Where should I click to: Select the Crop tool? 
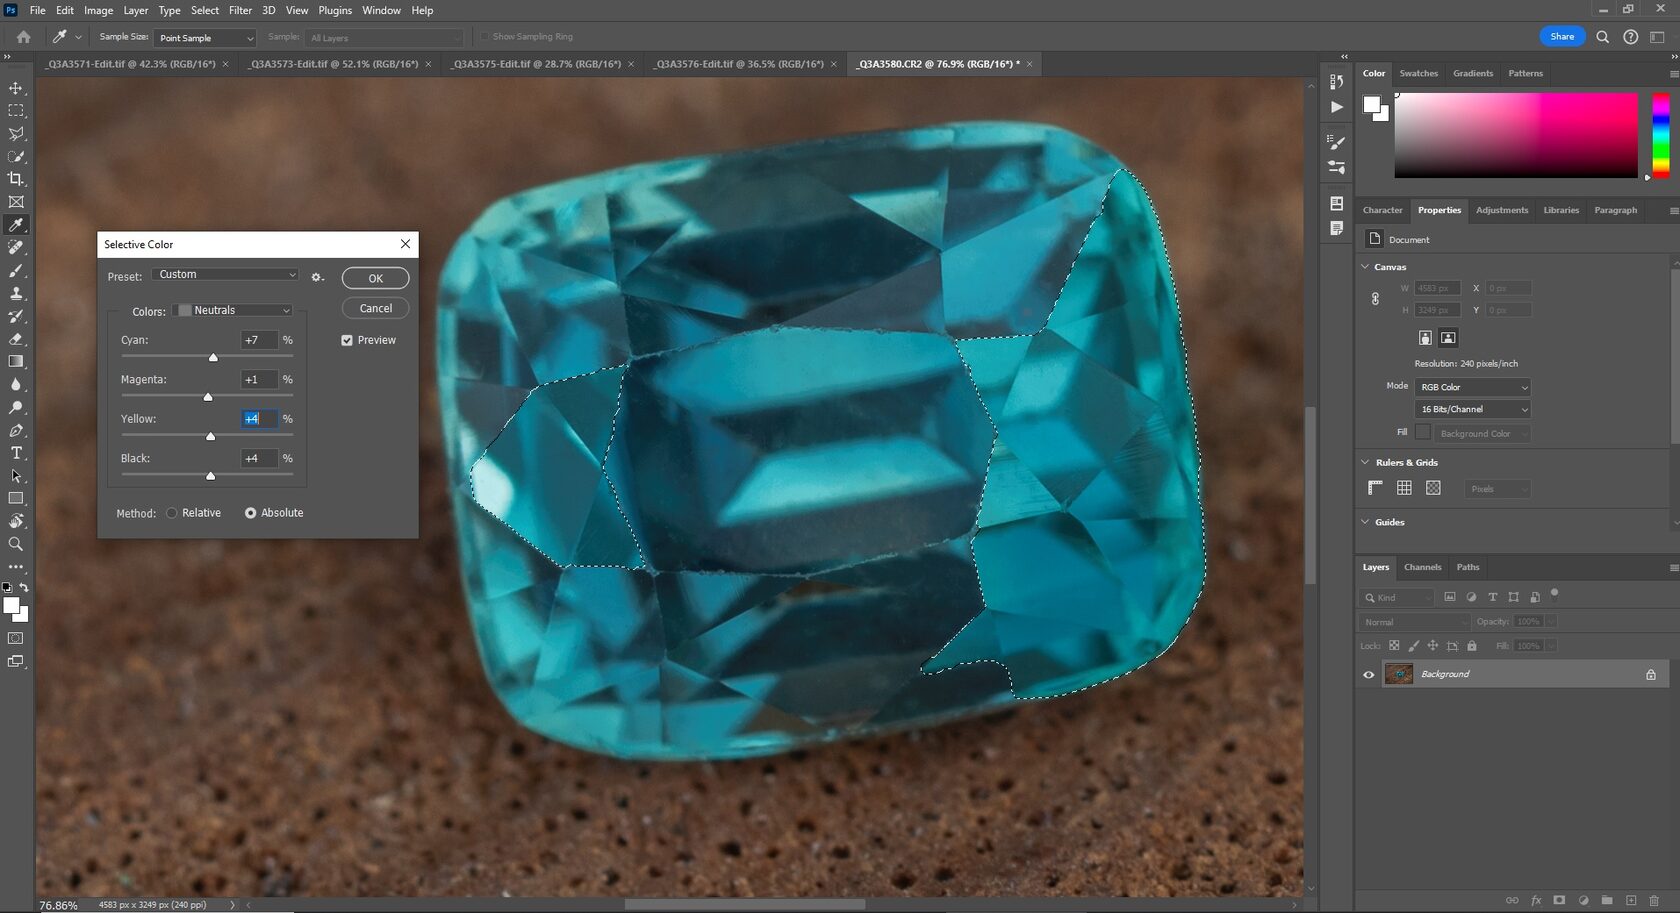[x=15, y=179]
